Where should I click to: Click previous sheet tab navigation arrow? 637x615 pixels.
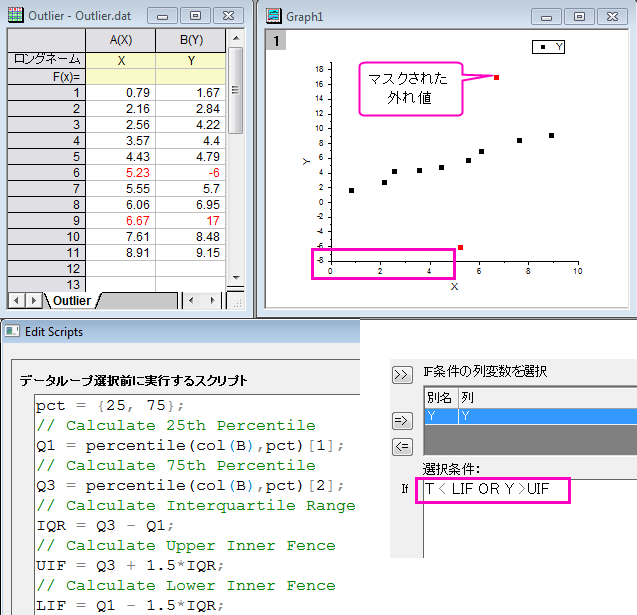tap(16, 301)
